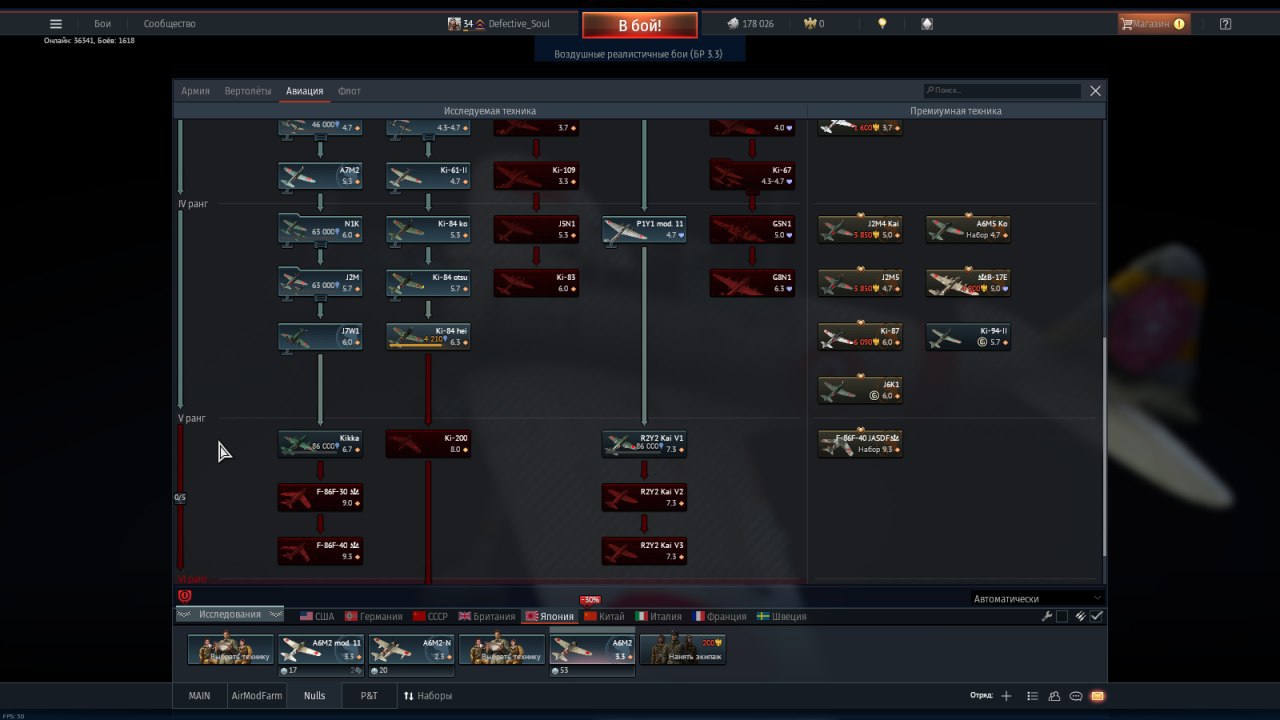Click the В бой! battle button
The image size is (1280, 720).
click(640, 25)
